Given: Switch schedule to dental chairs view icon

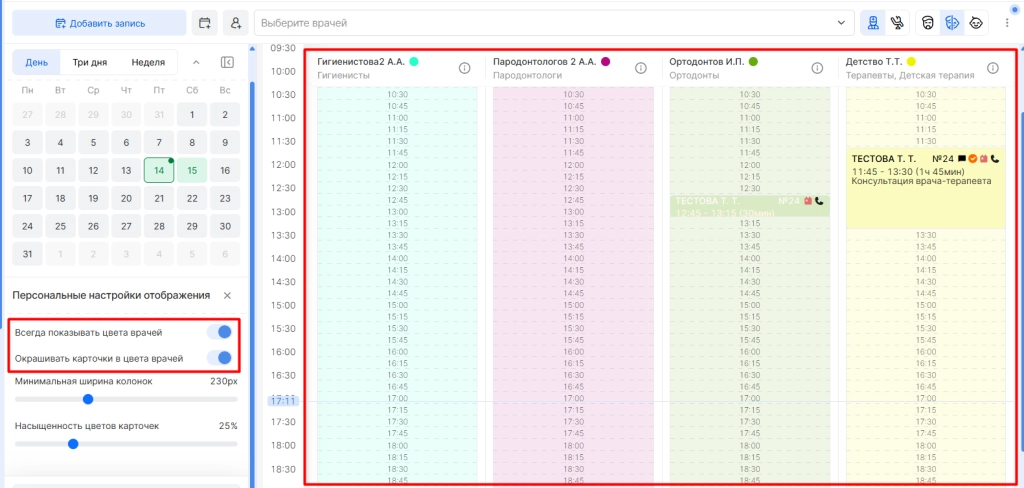Looking at the screenshot, I should point(897,23).
